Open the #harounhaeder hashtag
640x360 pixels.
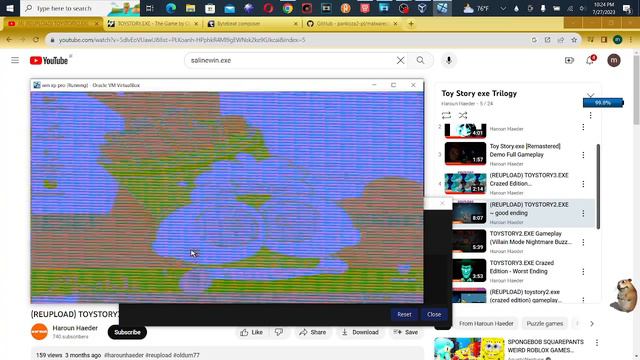tap(124, 355)
